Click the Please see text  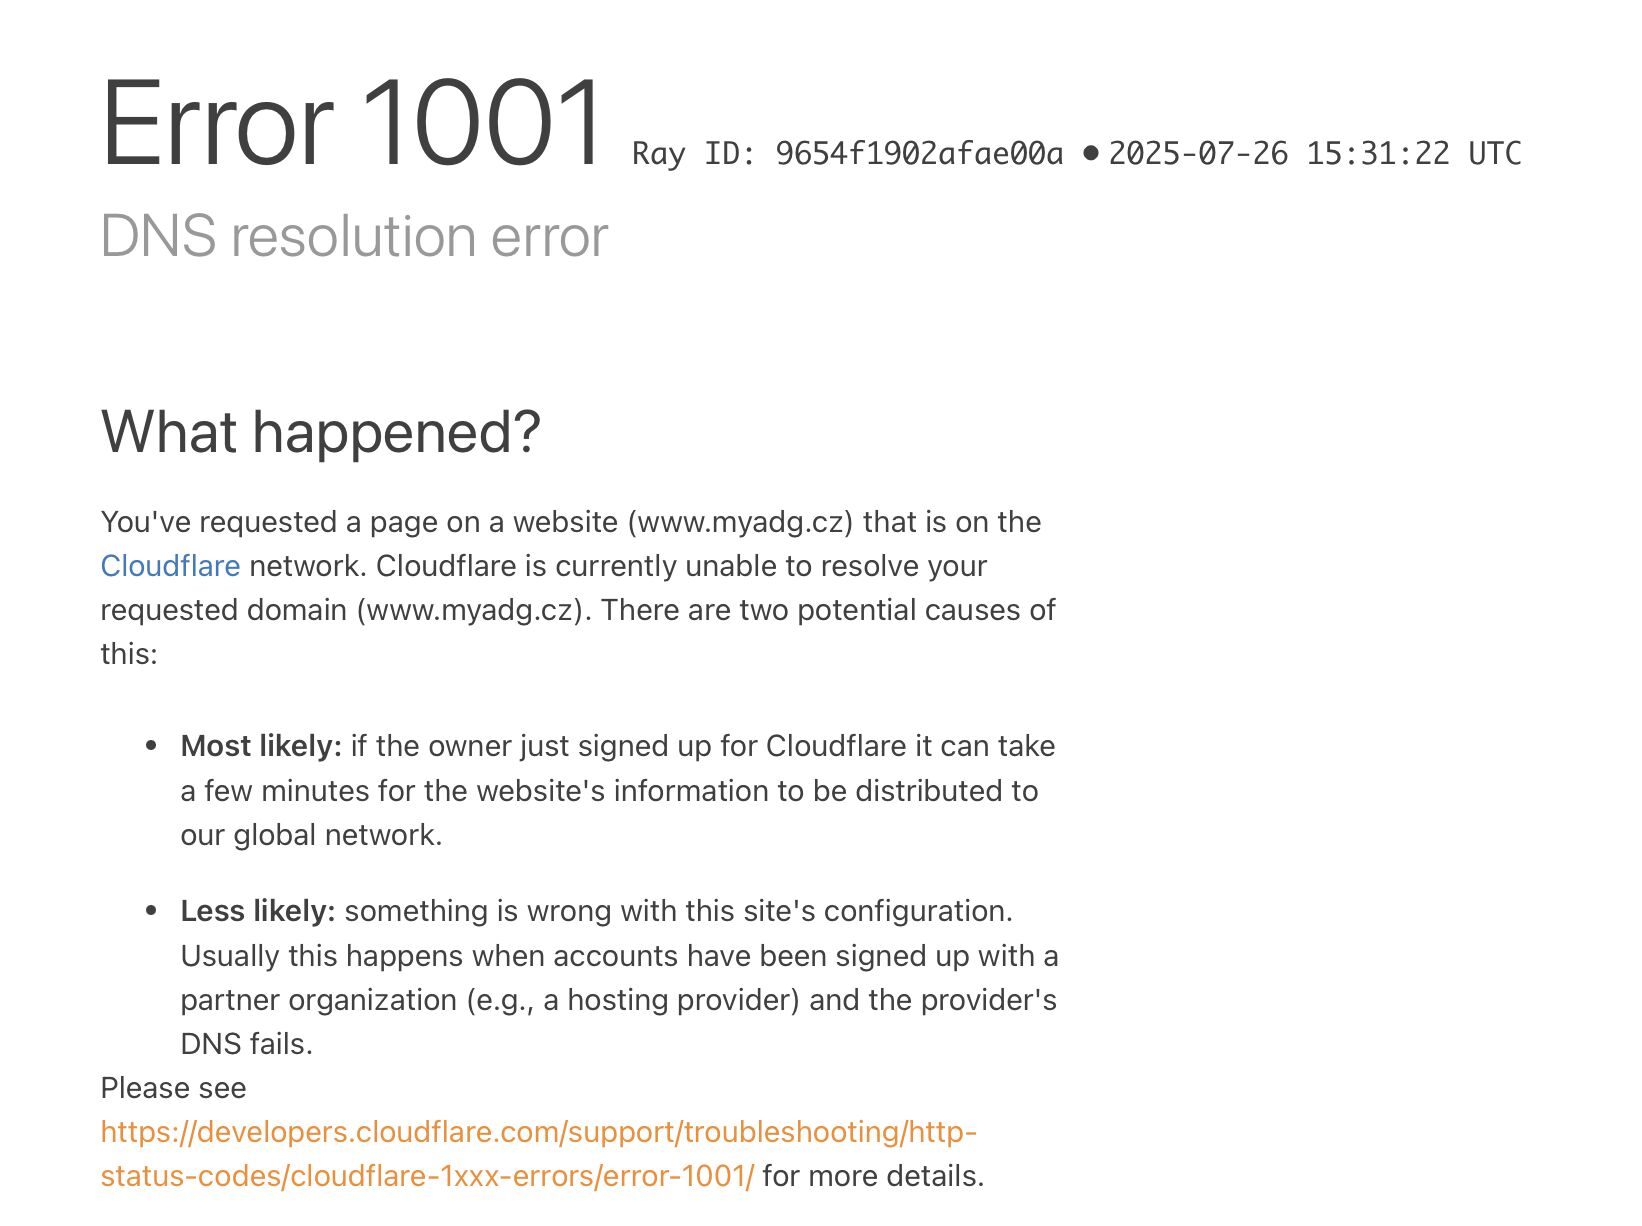click(173, 1088)
